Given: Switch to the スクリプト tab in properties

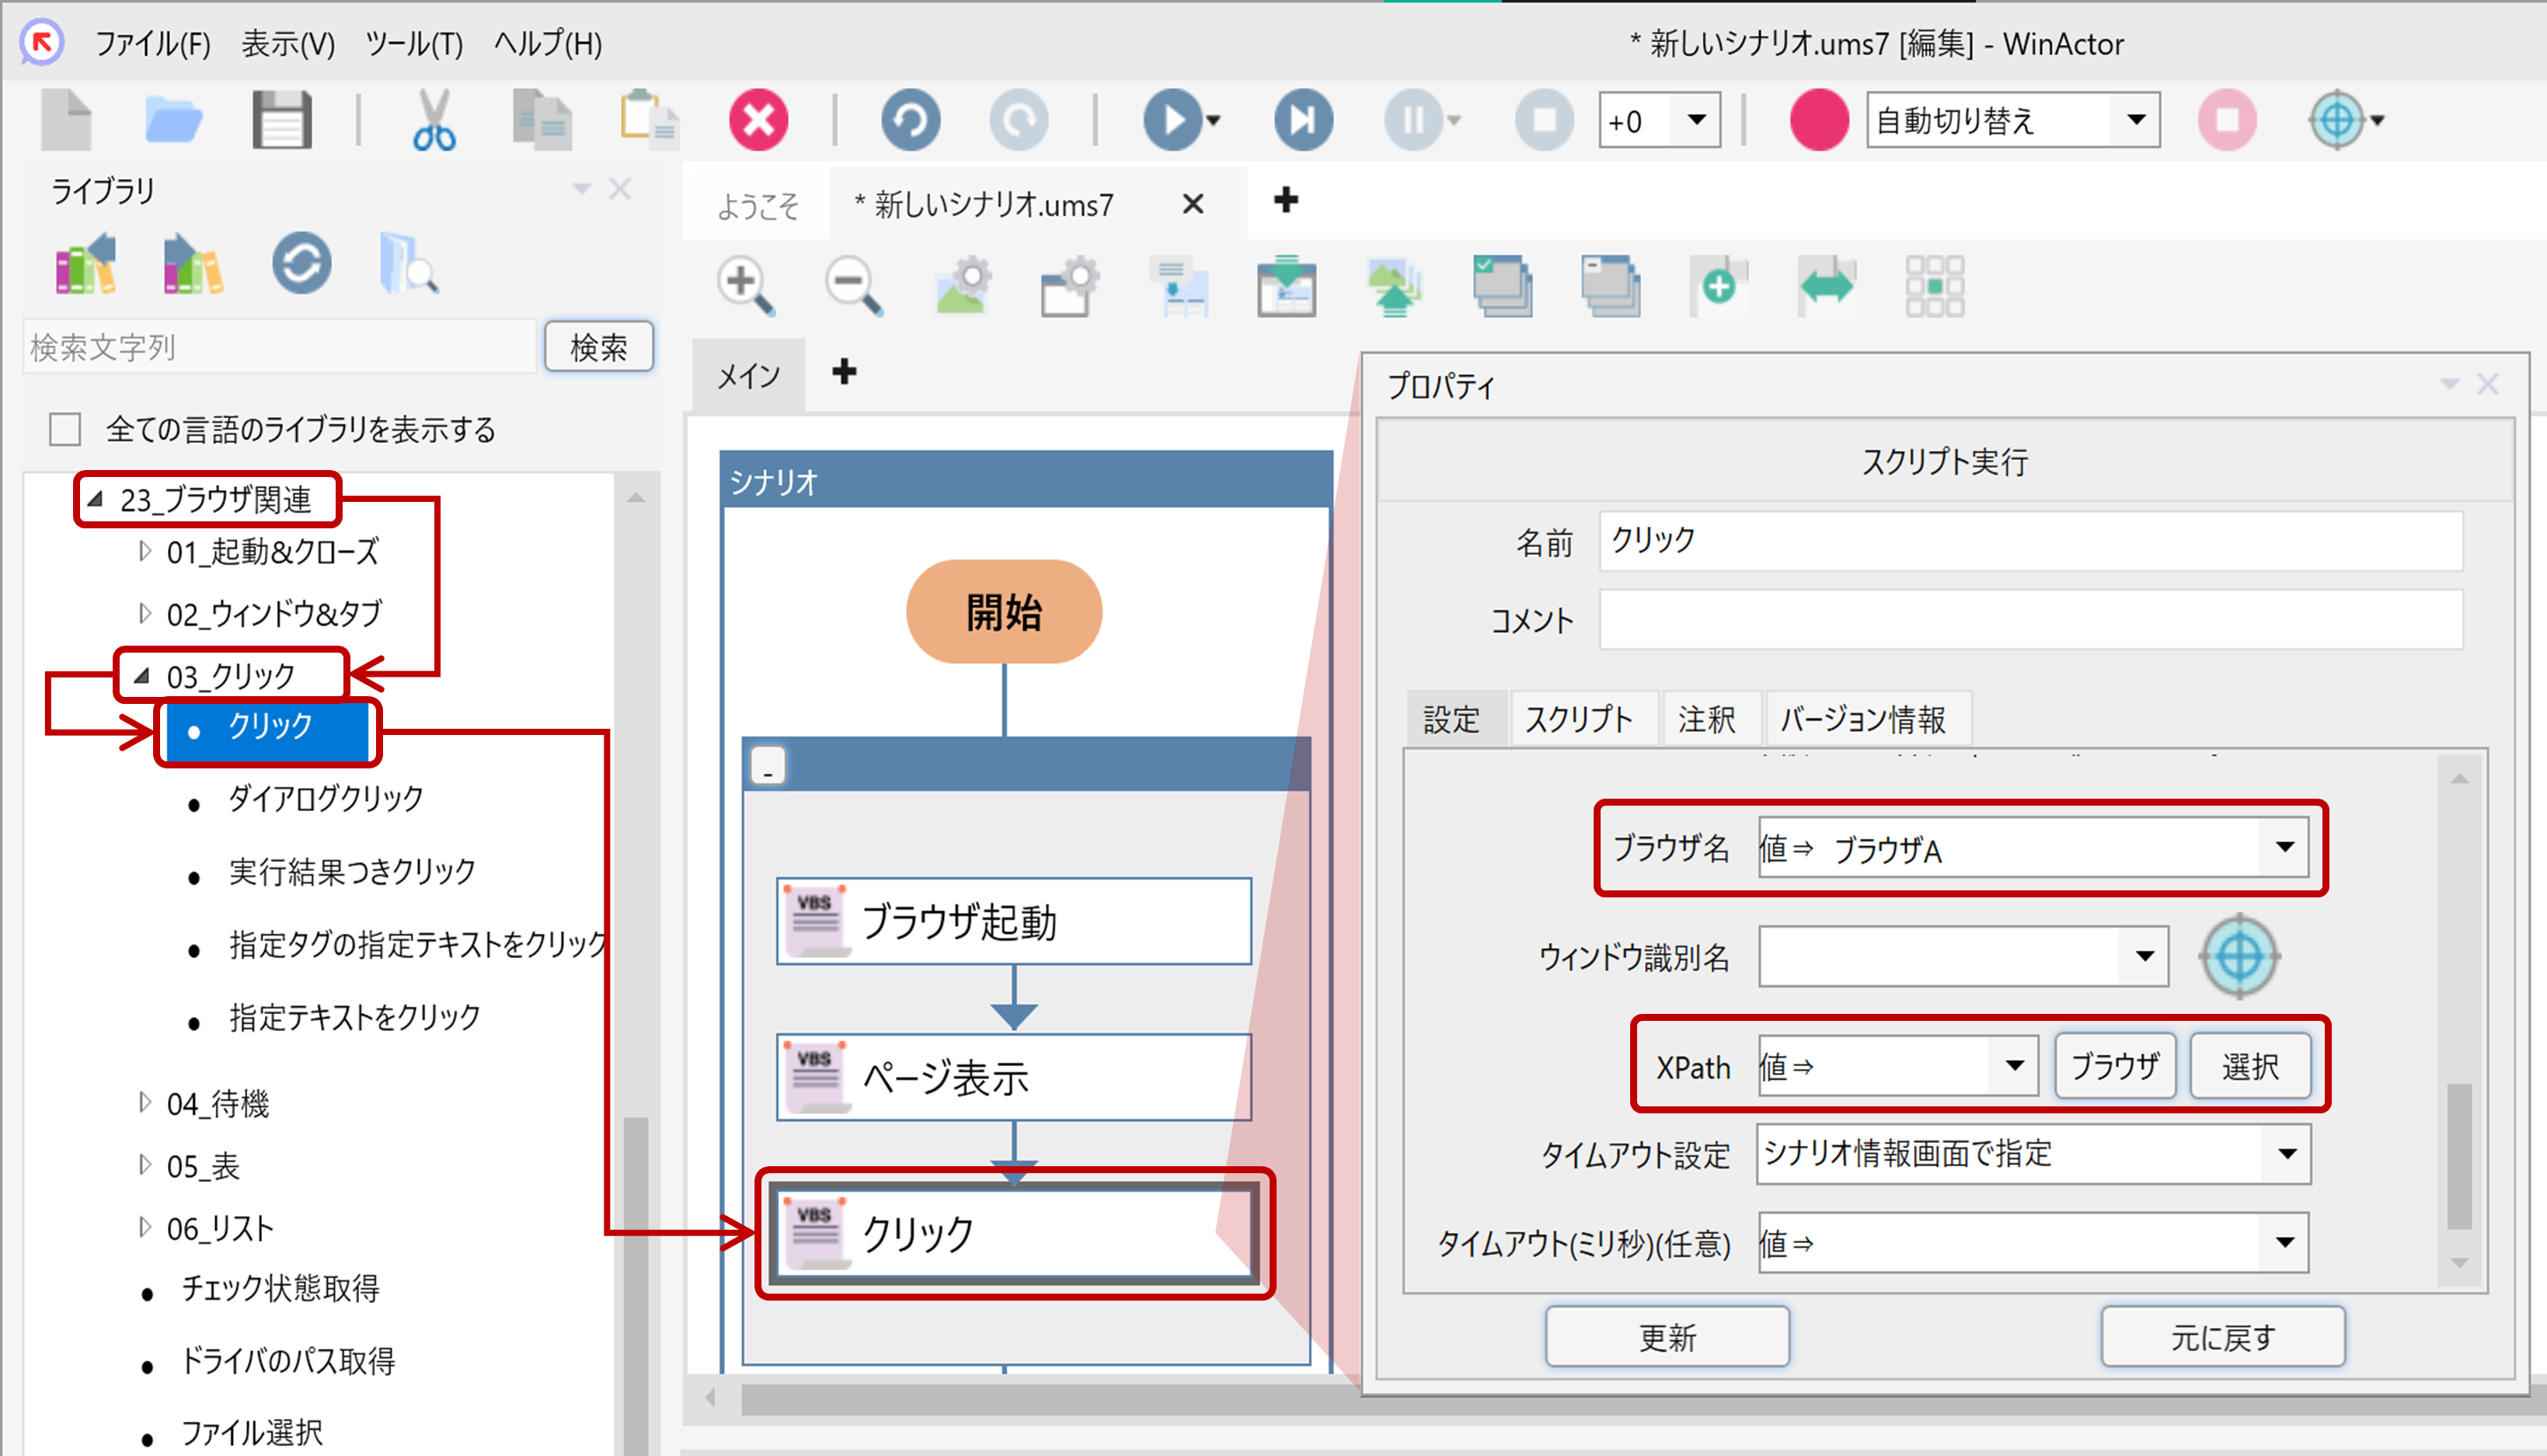Looking at the screenshot, I should (1583, 718).
